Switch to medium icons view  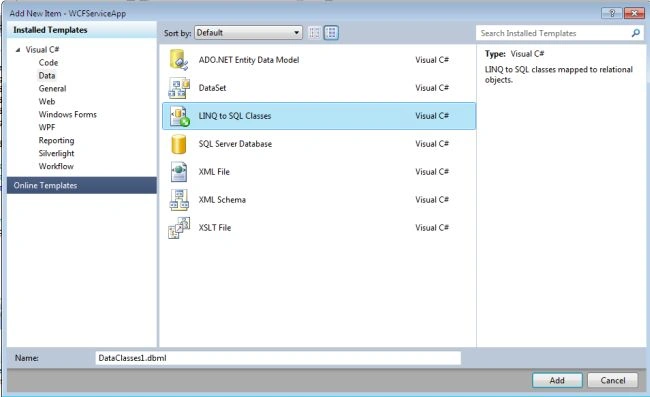click(x=331, y=33)
